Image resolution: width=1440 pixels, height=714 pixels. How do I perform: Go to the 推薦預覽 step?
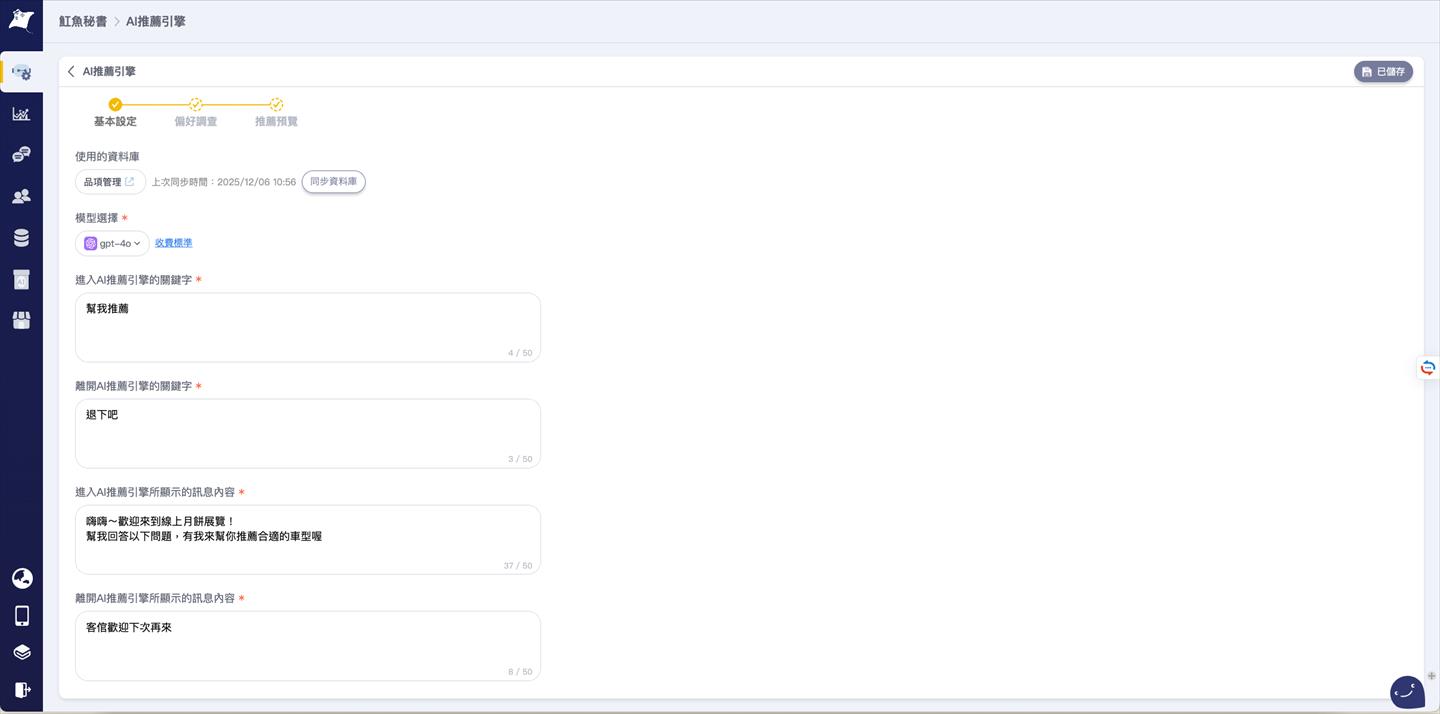coord(276,112)
